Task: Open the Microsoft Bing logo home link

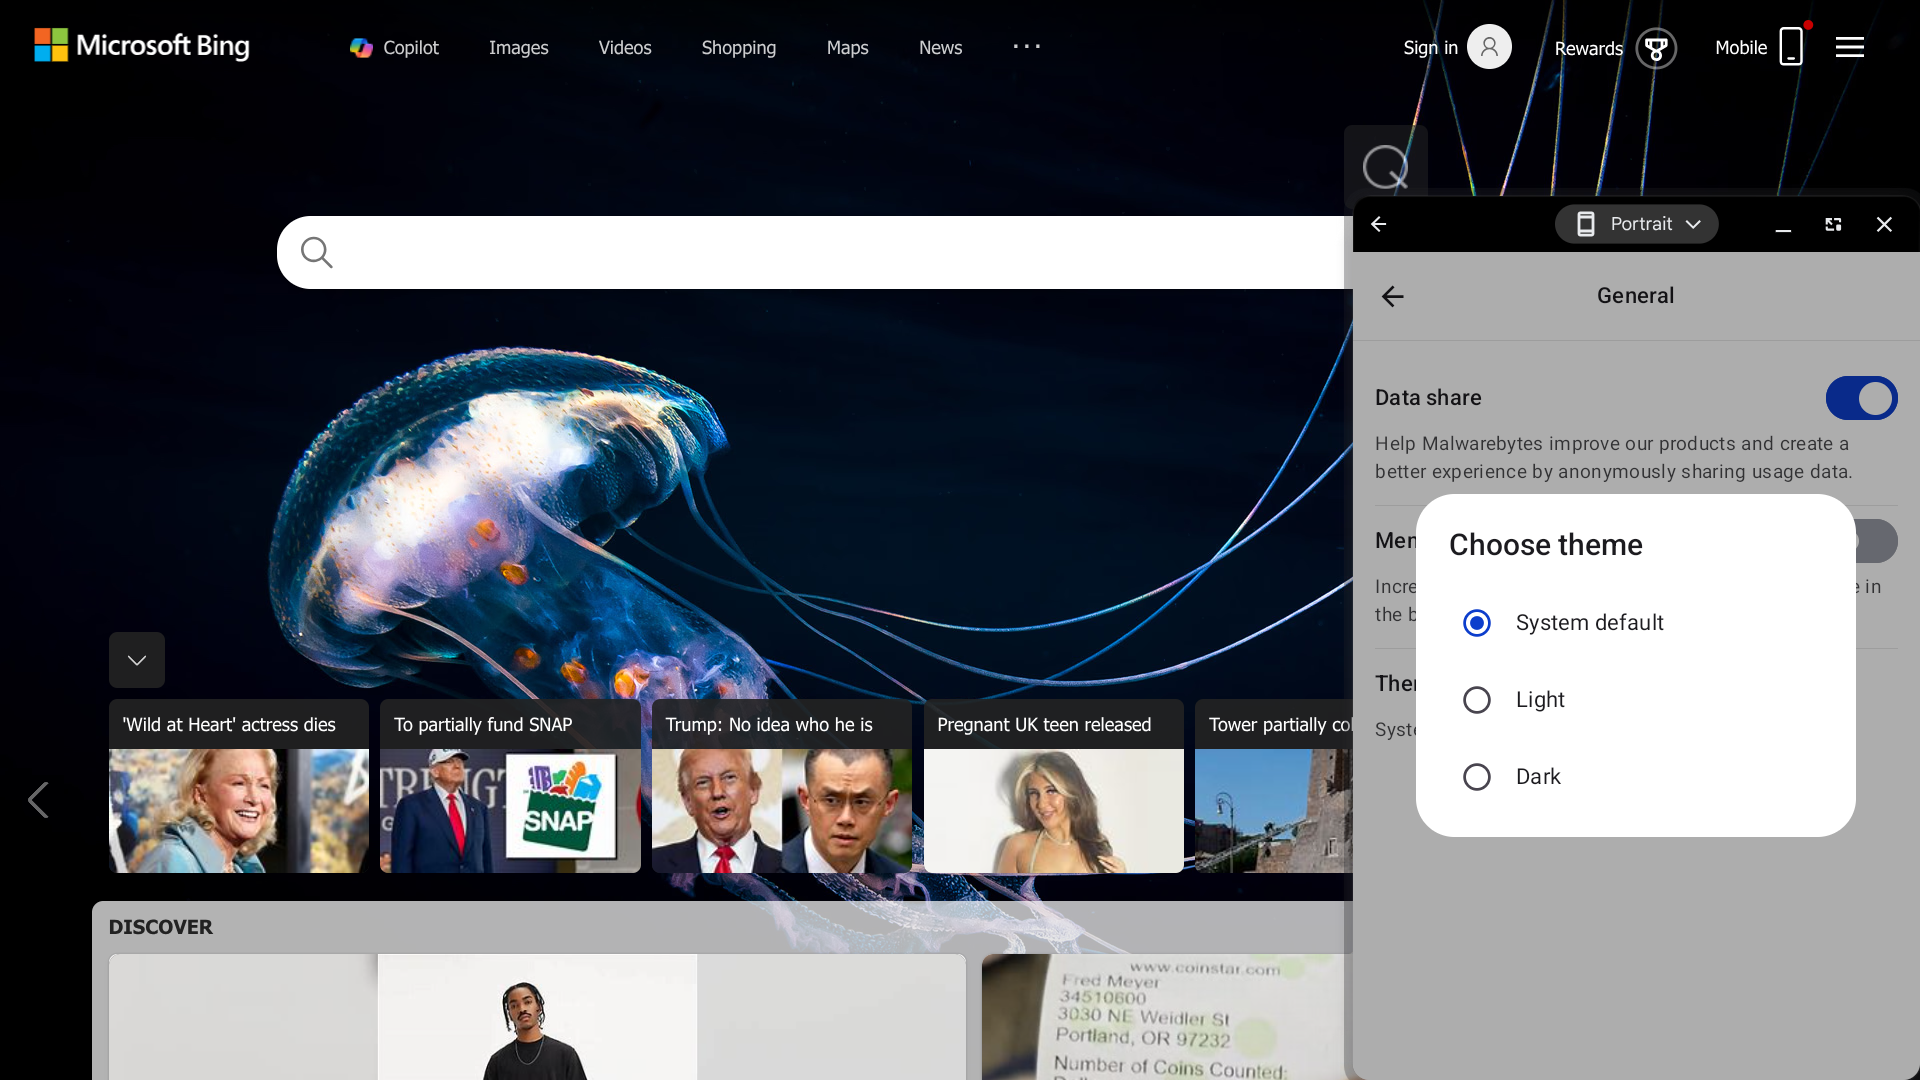Action: click(142, 45)
